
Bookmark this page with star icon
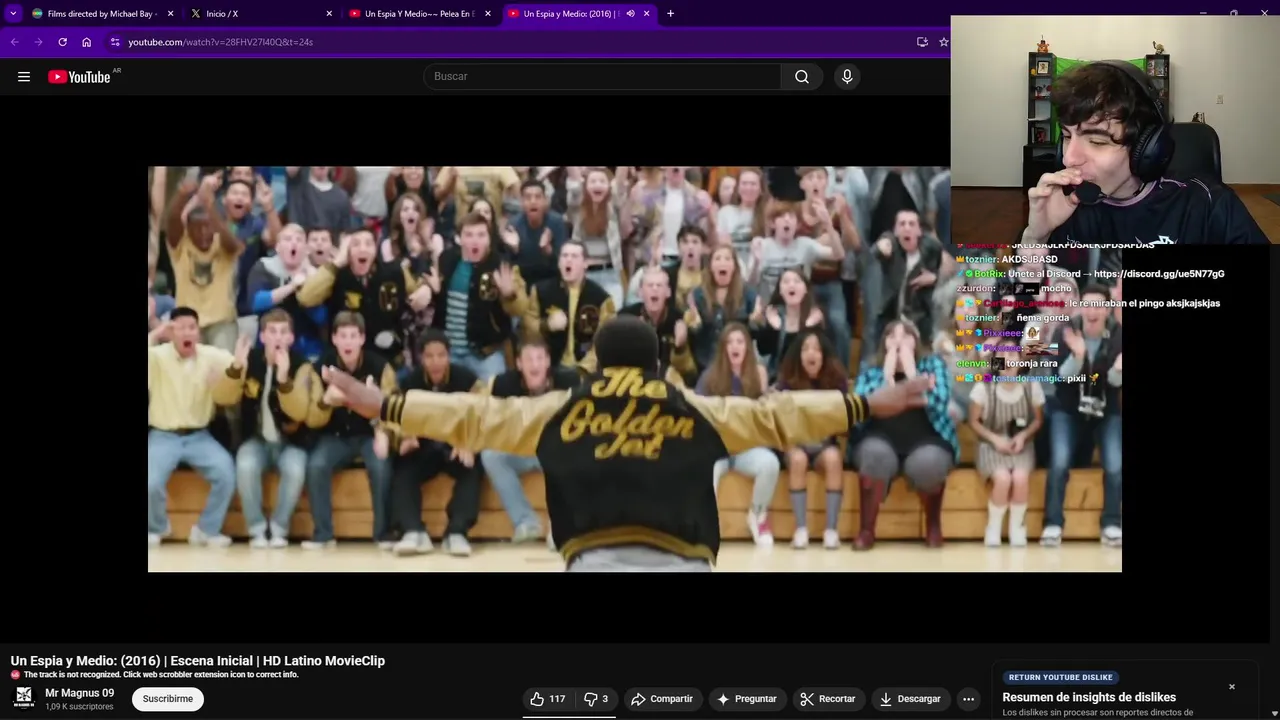[x=943, y=42]
